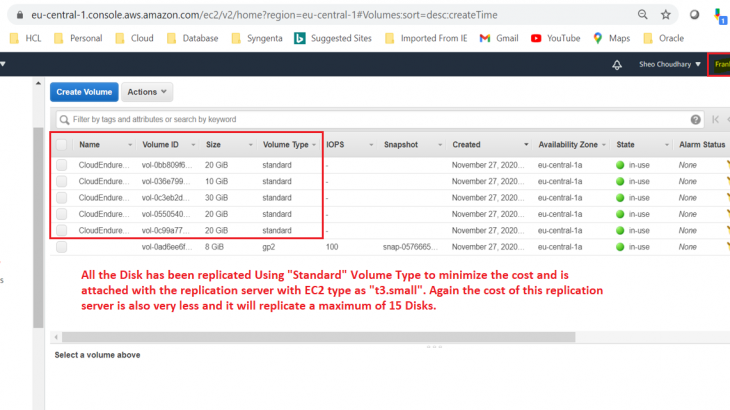The width and height of the screenshot is (730, 410).
Task: Click the Create Volume button
Action: click(84, 92)
